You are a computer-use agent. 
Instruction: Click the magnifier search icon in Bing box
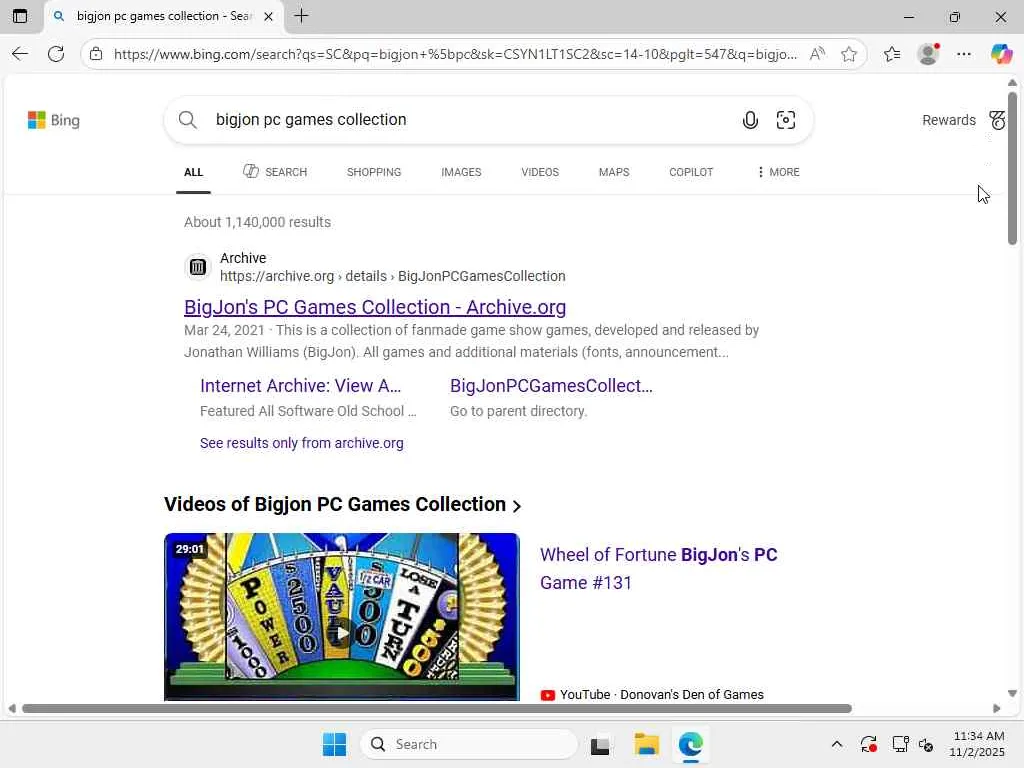point(187,120)
